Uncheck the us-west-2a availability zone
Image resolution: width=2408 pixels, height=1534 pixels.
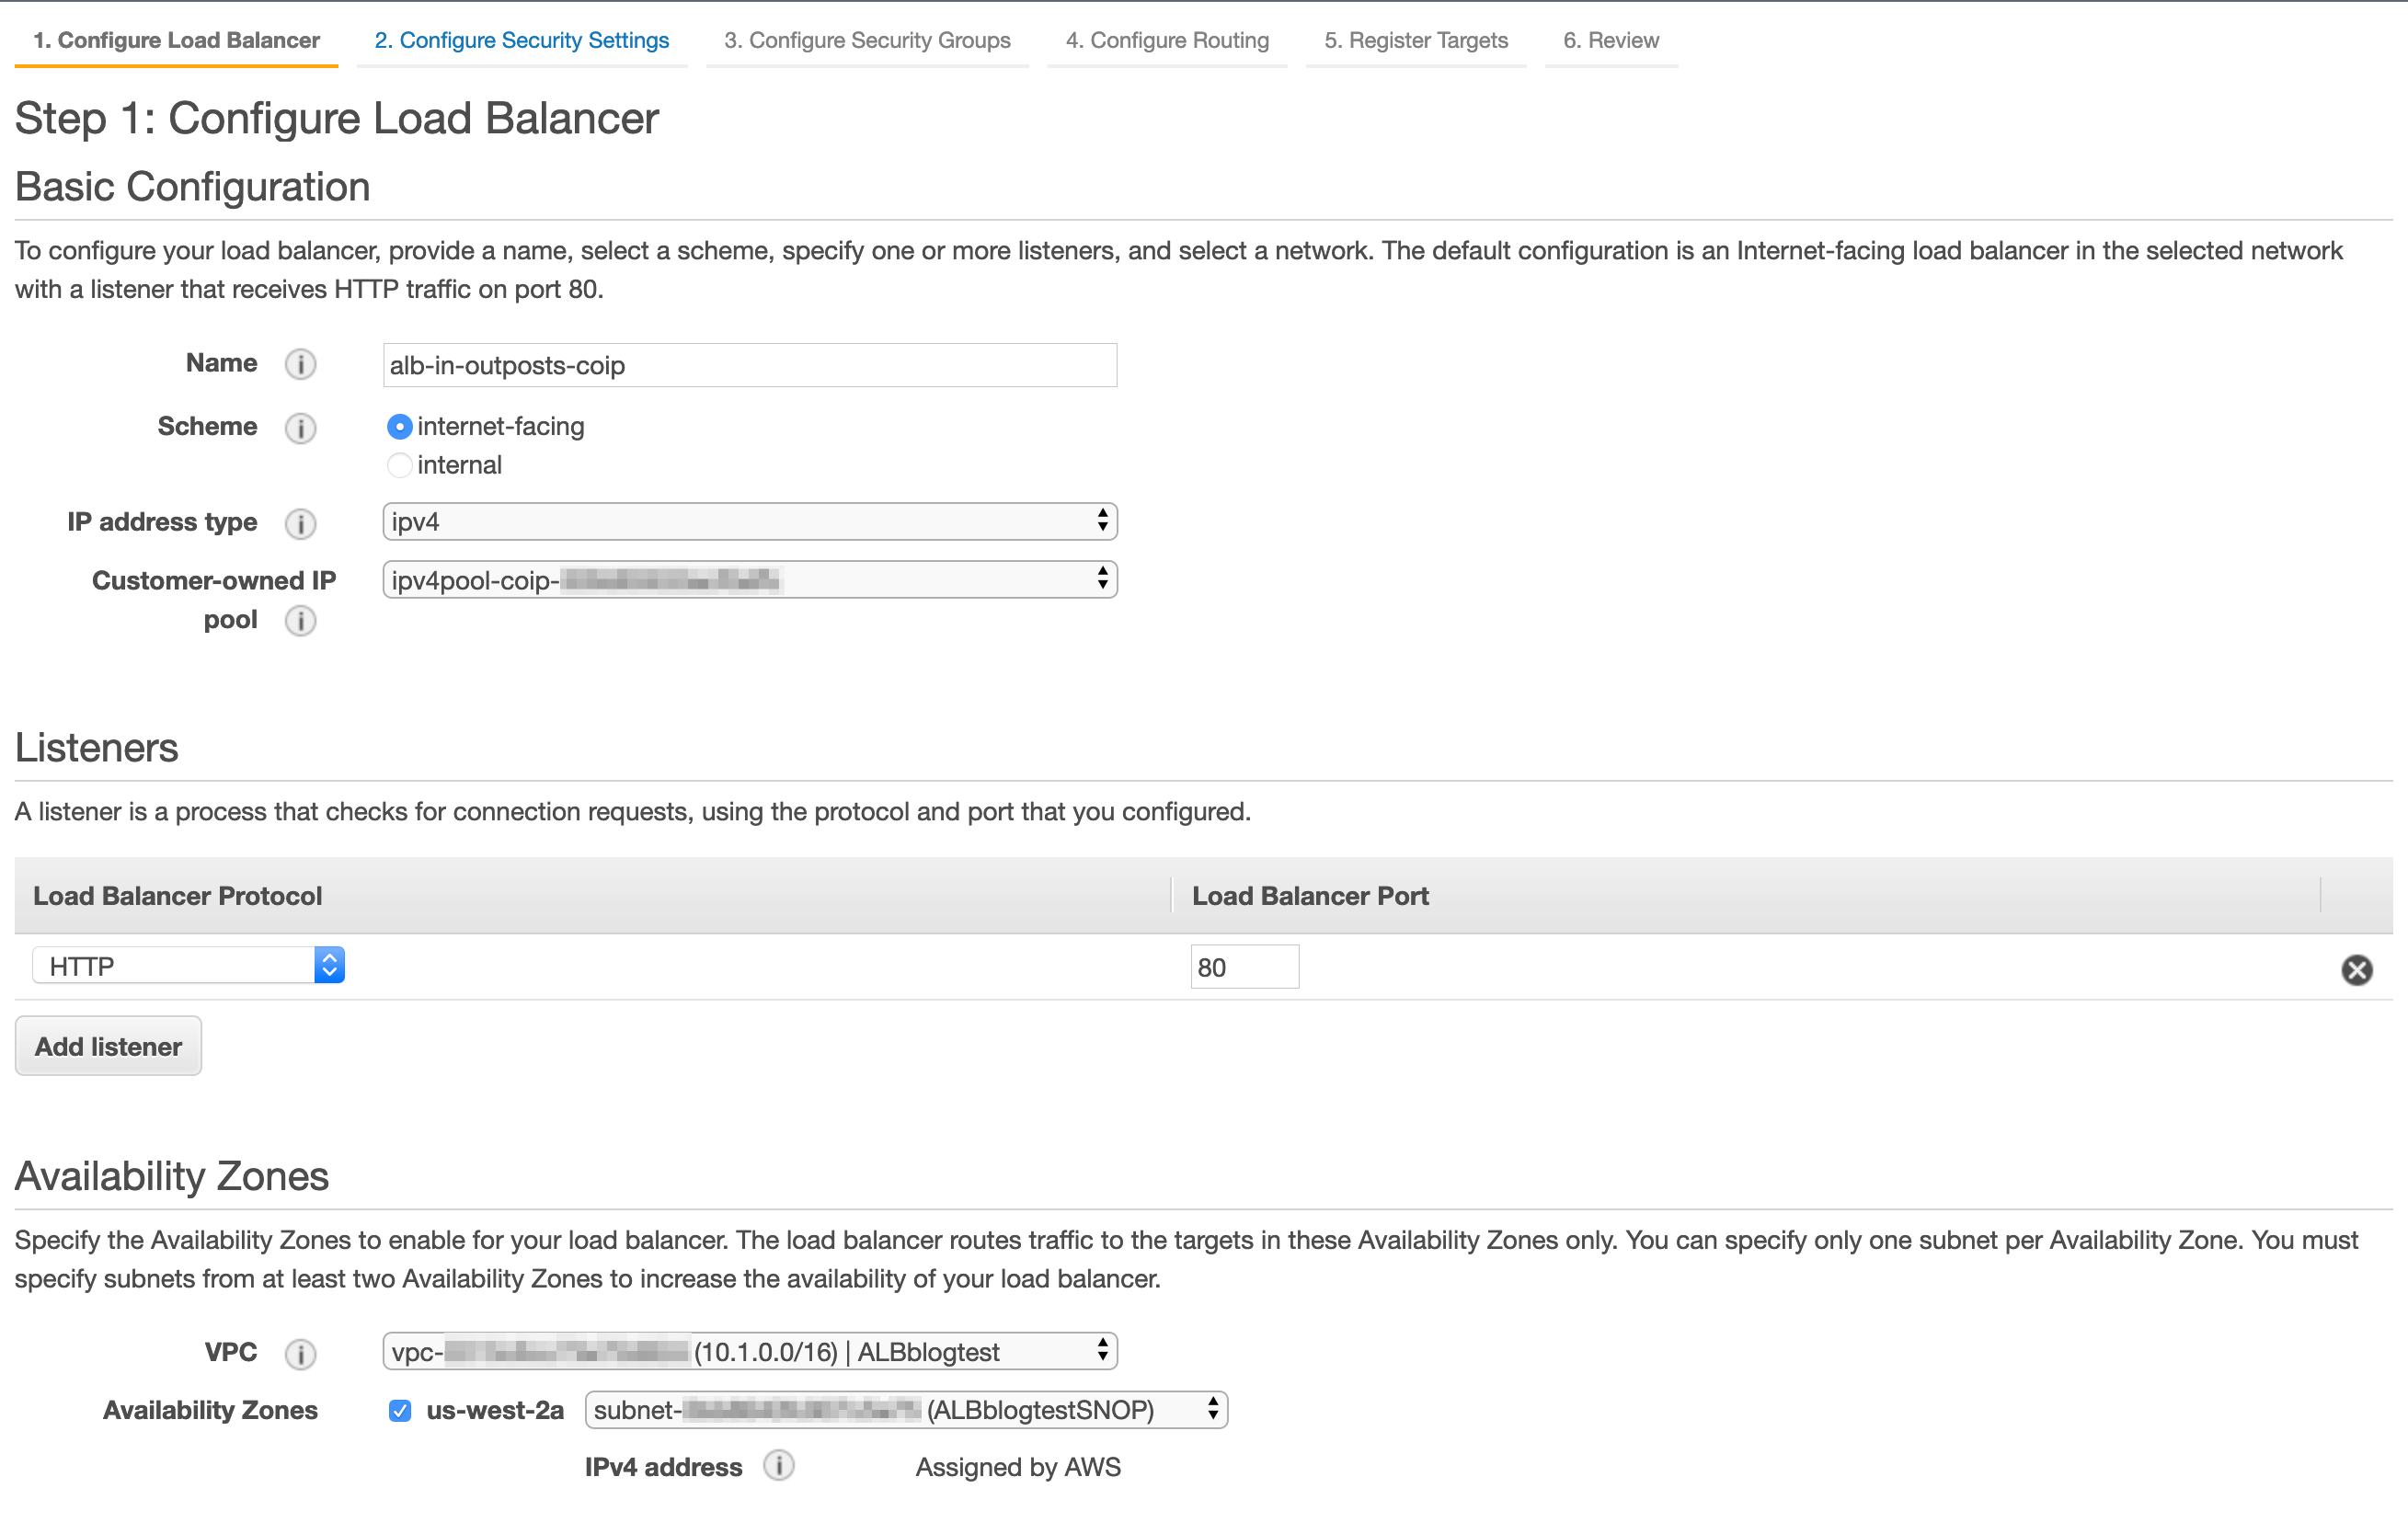click(x=400, y=1410)
